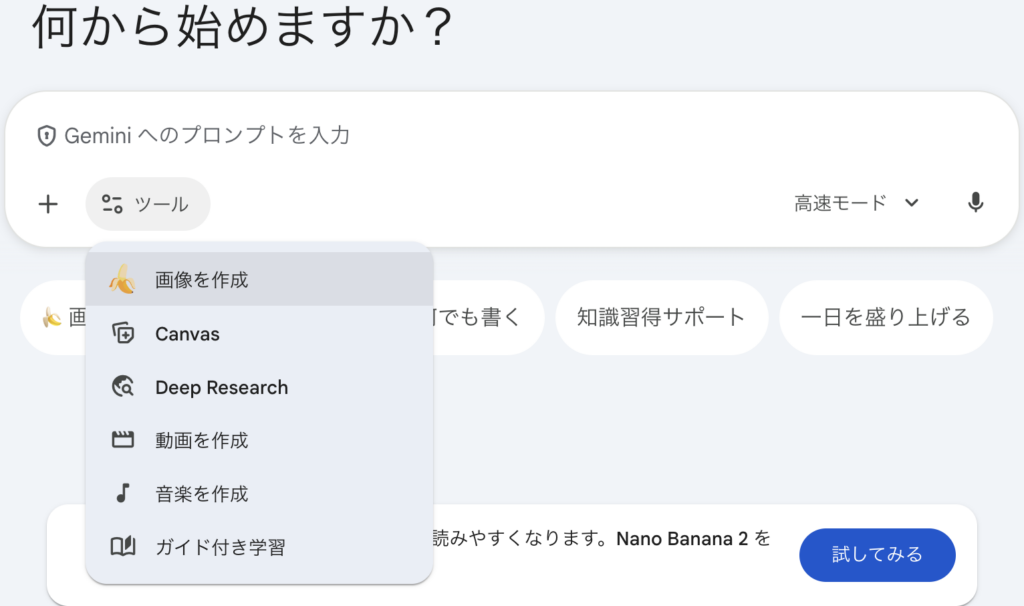Click the Canvas icon in the tools menu

pos(122,334)
